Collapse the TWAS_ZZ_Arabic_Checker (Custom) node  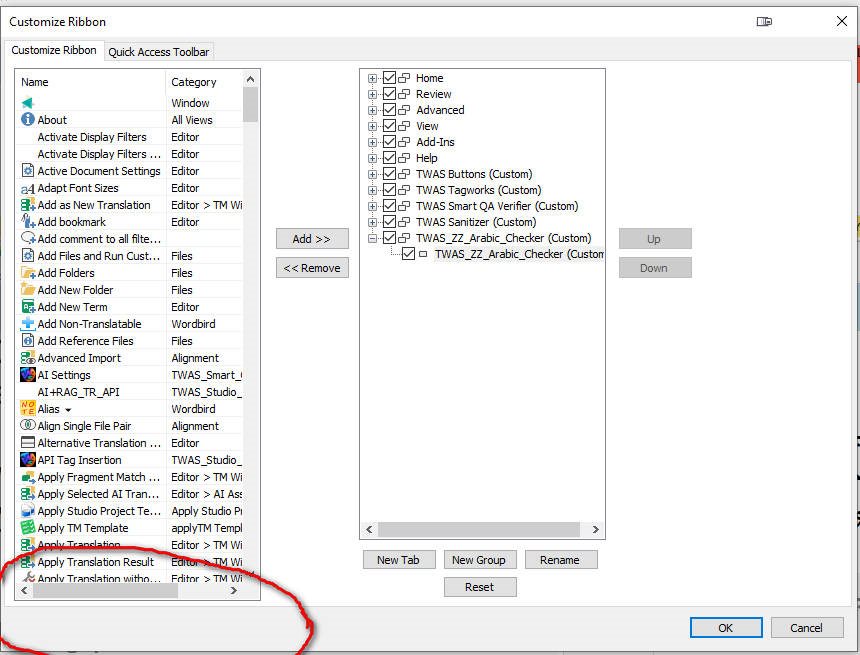371,238
